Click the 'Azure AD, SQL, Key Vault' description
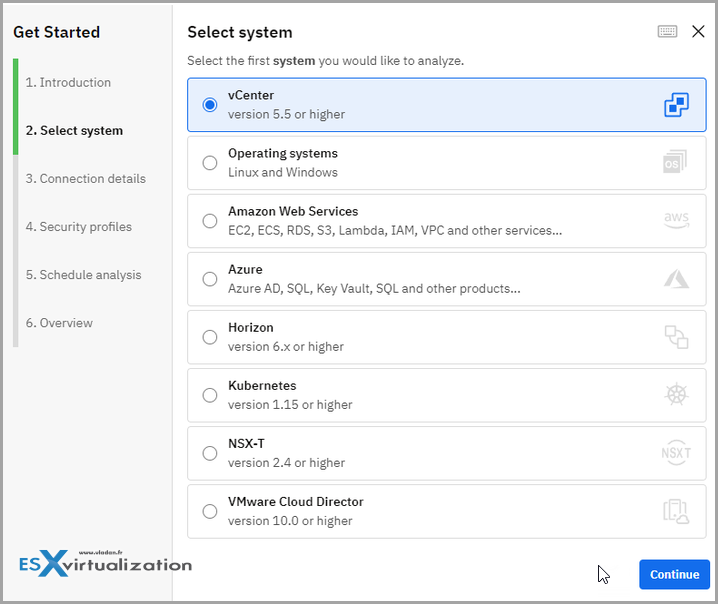718x604 pixels. [x=374, y=288]
